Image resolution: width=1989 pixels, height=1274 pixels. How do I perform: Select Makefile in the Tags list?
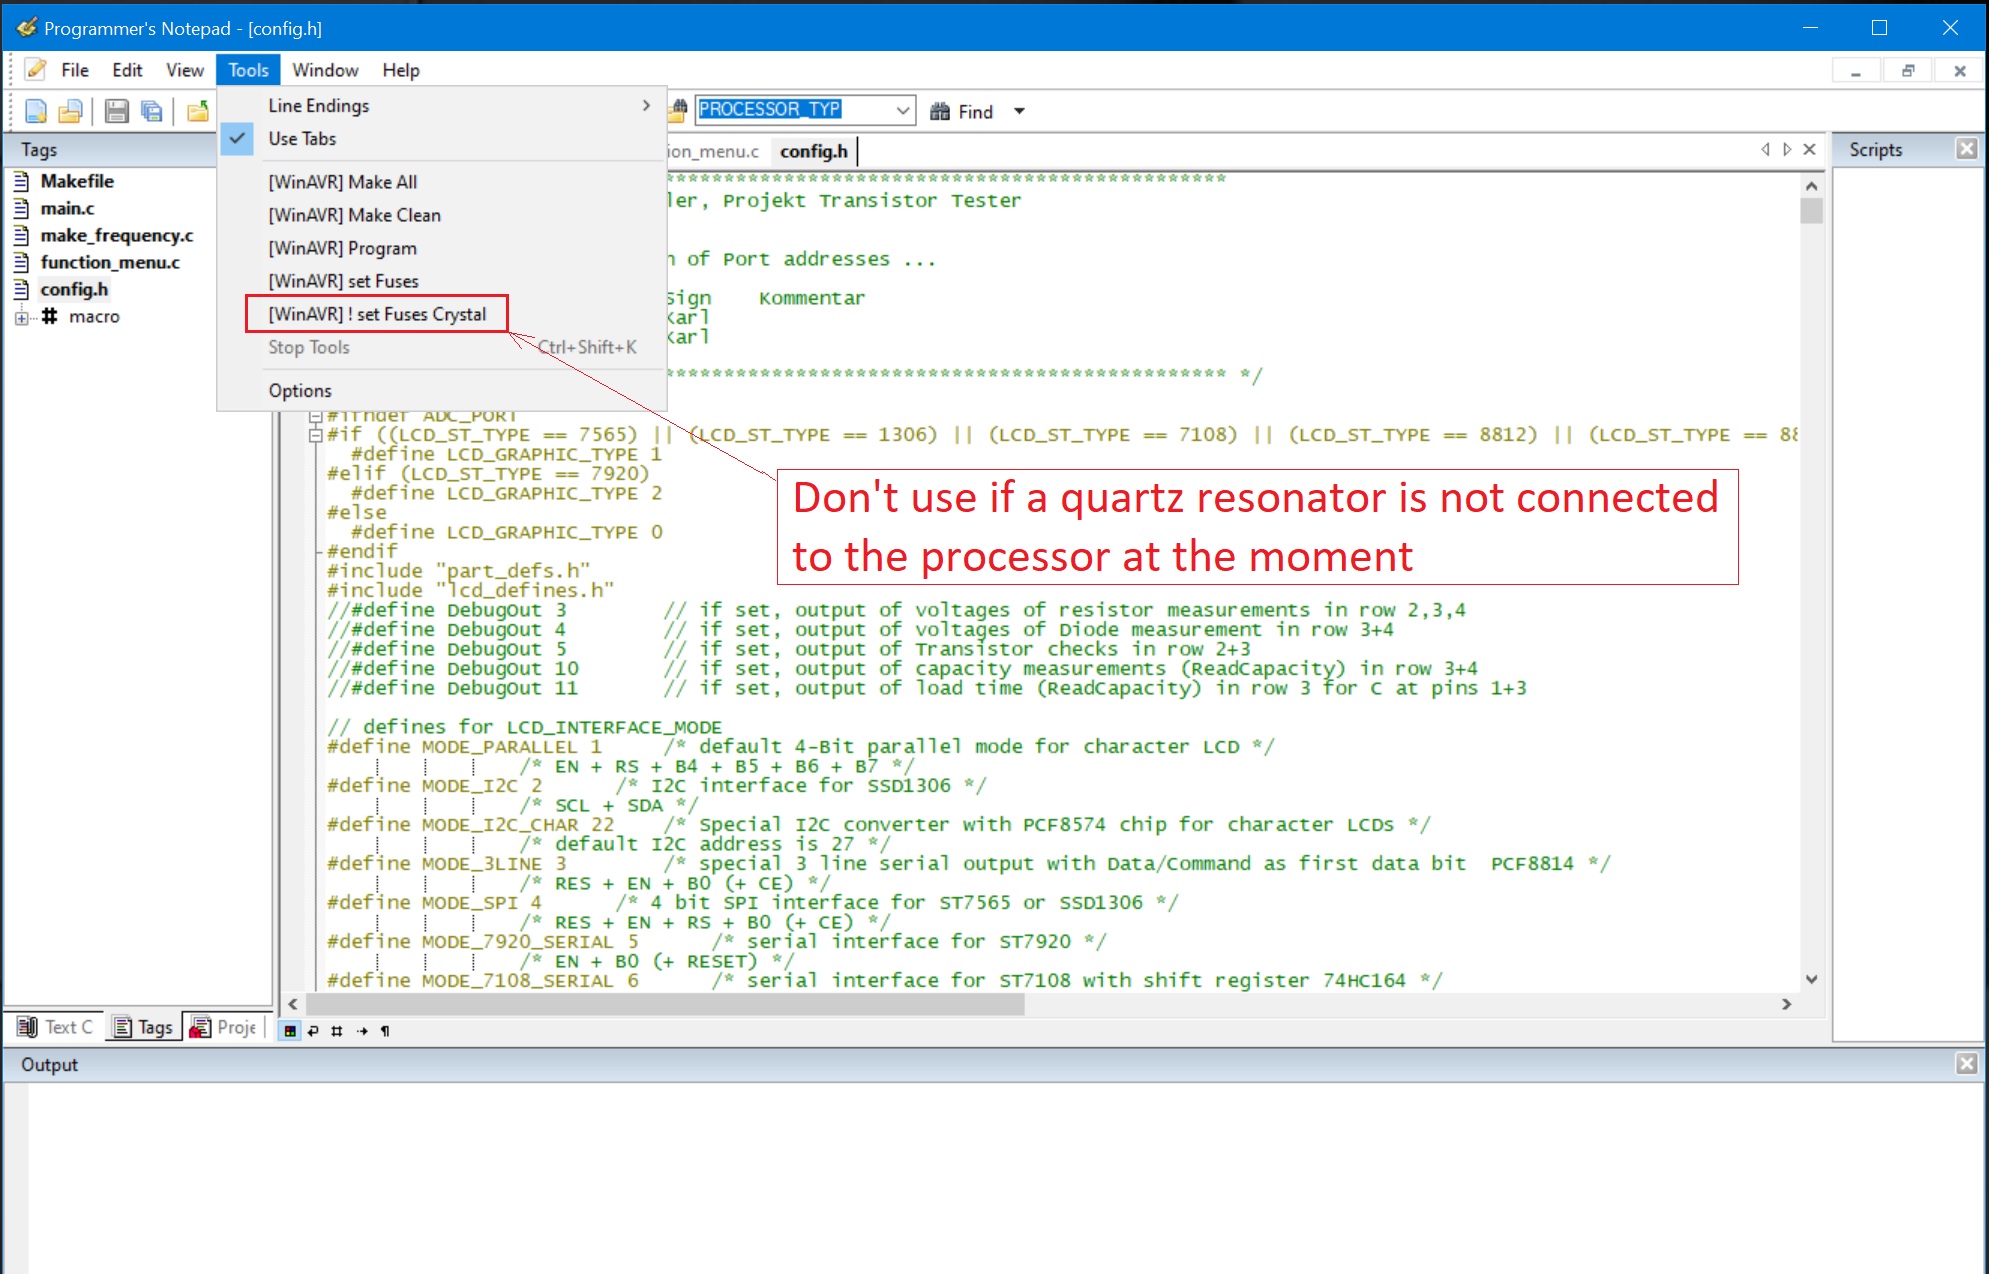tap(77, 181)
